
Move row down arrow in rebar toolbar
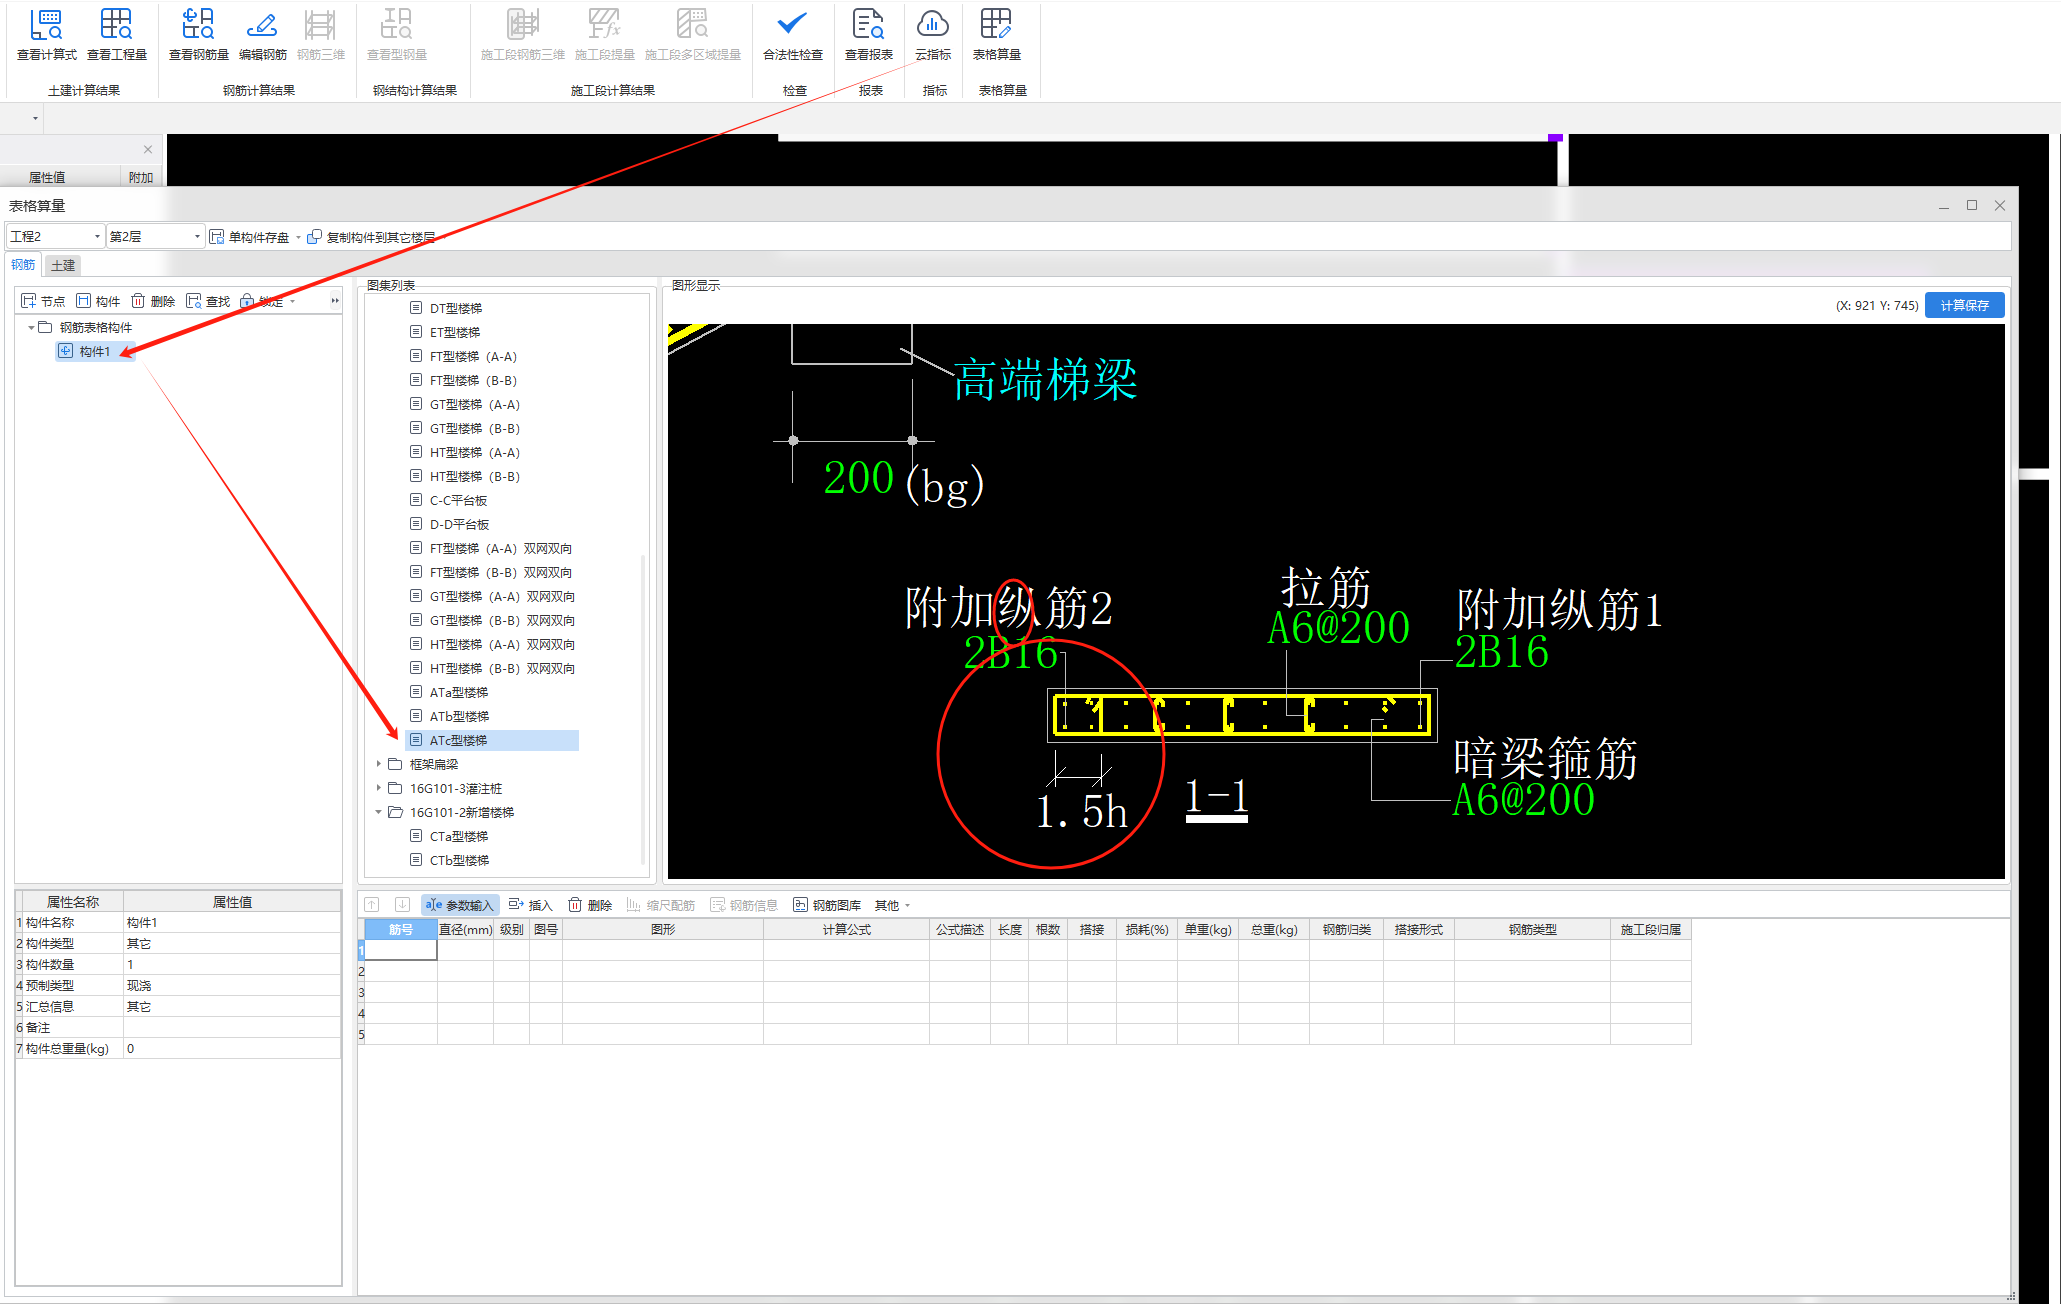(402, 905)
